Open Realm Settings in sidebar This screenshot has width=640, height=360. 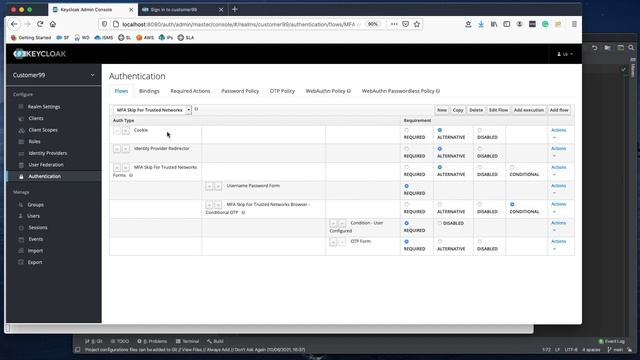(x=44, y=107)
